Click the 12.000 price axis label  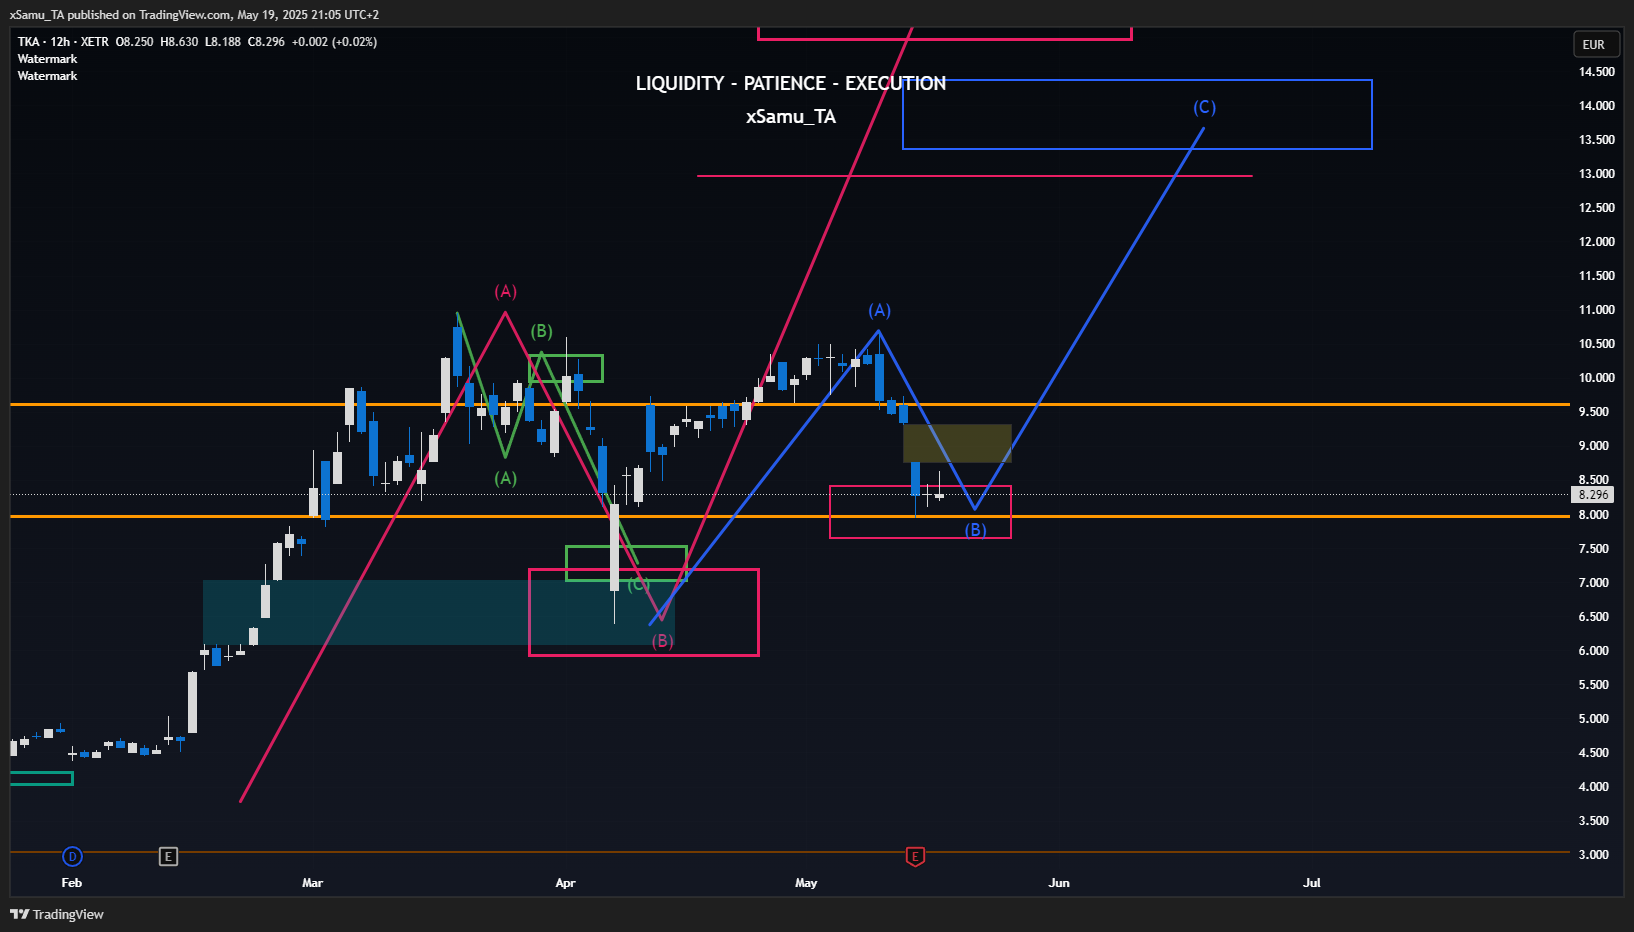1596,242
